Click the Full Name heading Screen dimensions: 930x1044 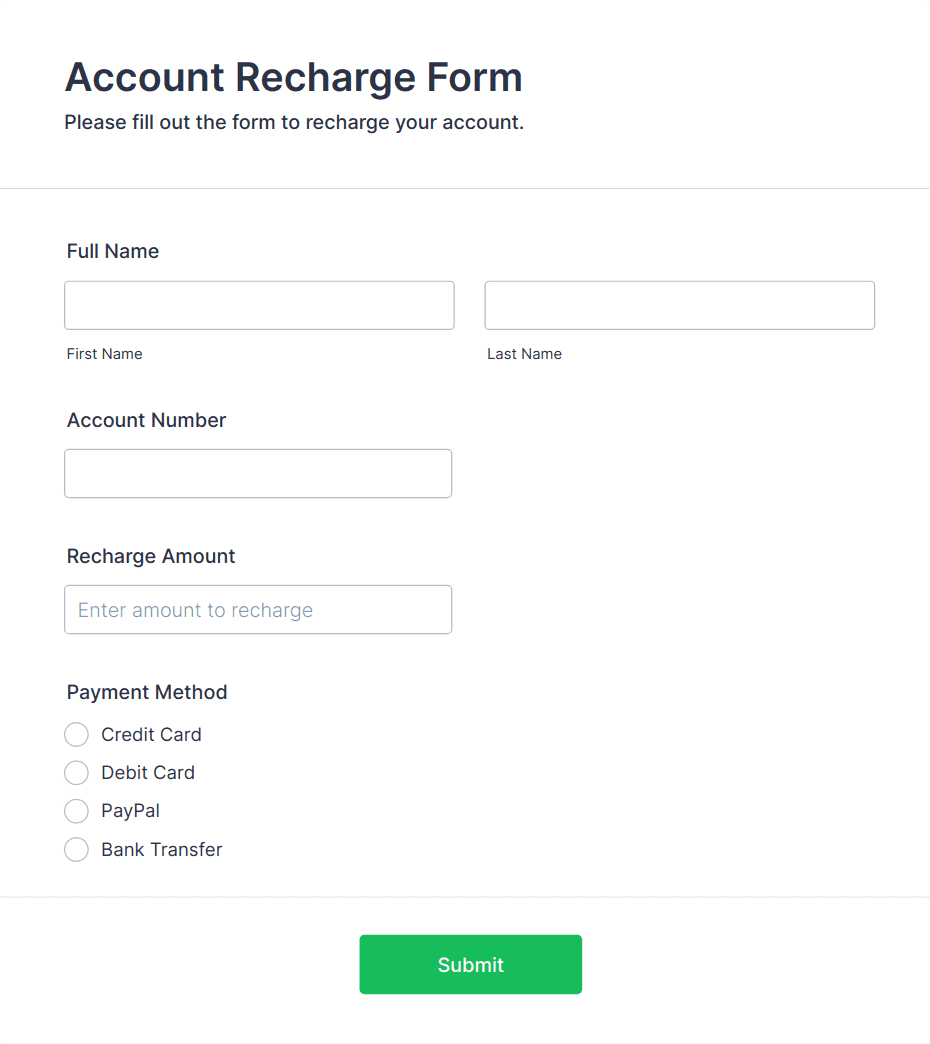(112, 251)
